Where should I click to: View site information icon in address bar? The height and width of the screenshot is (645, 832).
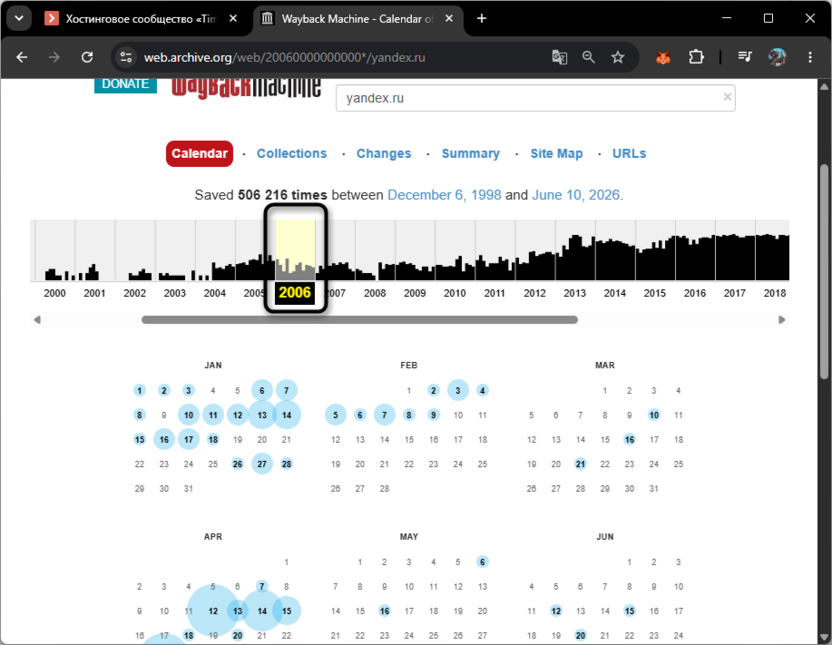click(x=126, y=57)
